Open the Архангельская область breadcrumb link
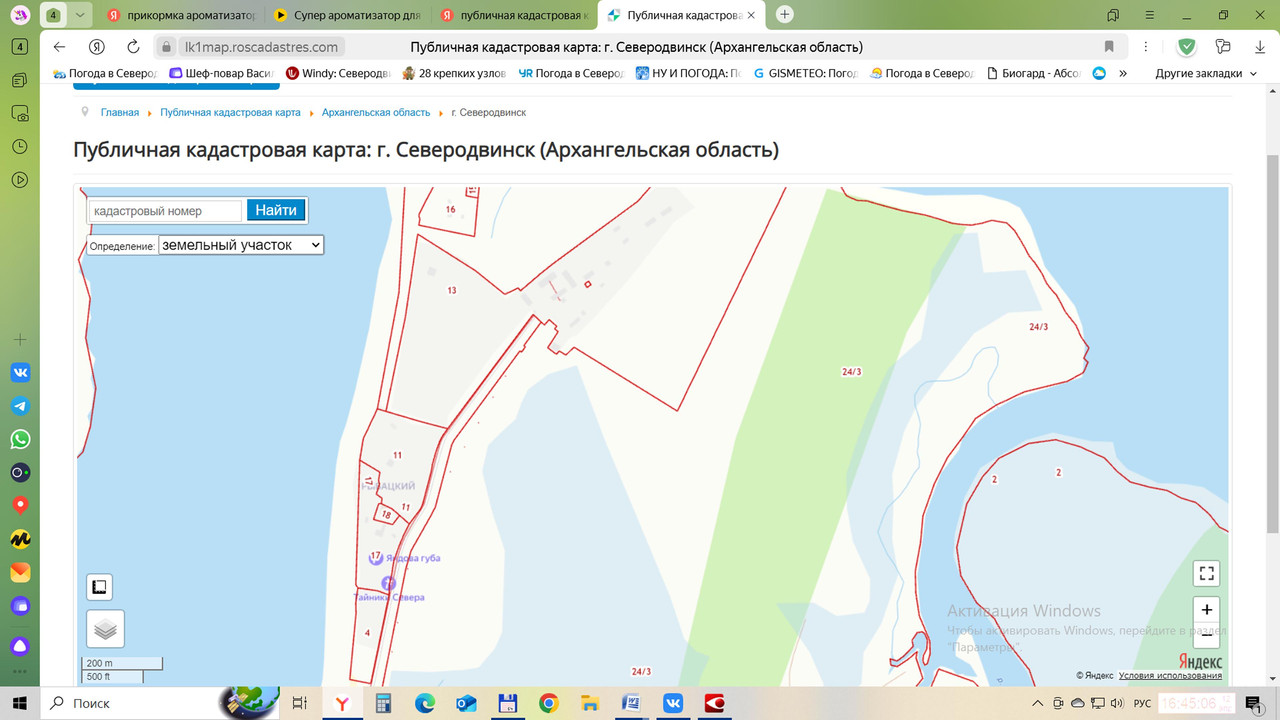Image resolution: width=1280 pixels, height=720 pixels. tap(376, 112)
